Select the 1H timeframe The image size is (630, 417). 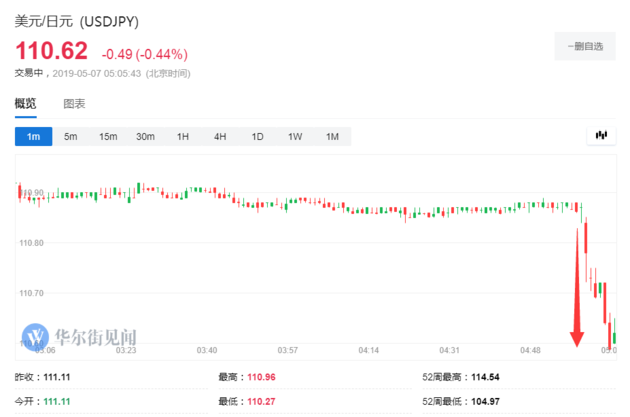(x=183, y=136)
